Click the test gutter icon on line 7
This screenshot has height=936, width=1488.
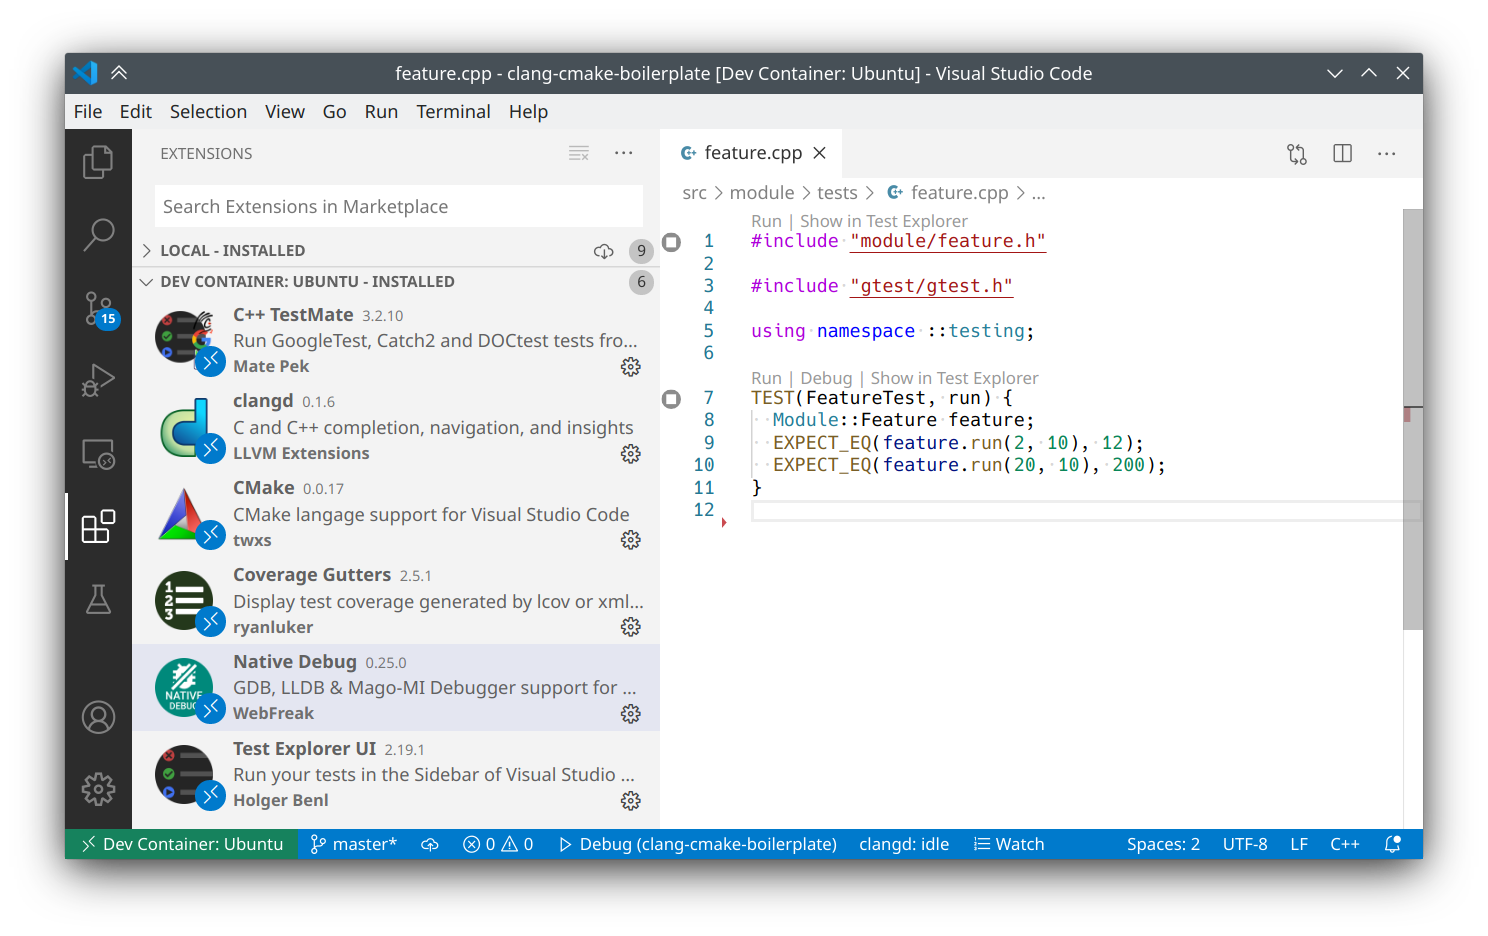tap(672, 399)
